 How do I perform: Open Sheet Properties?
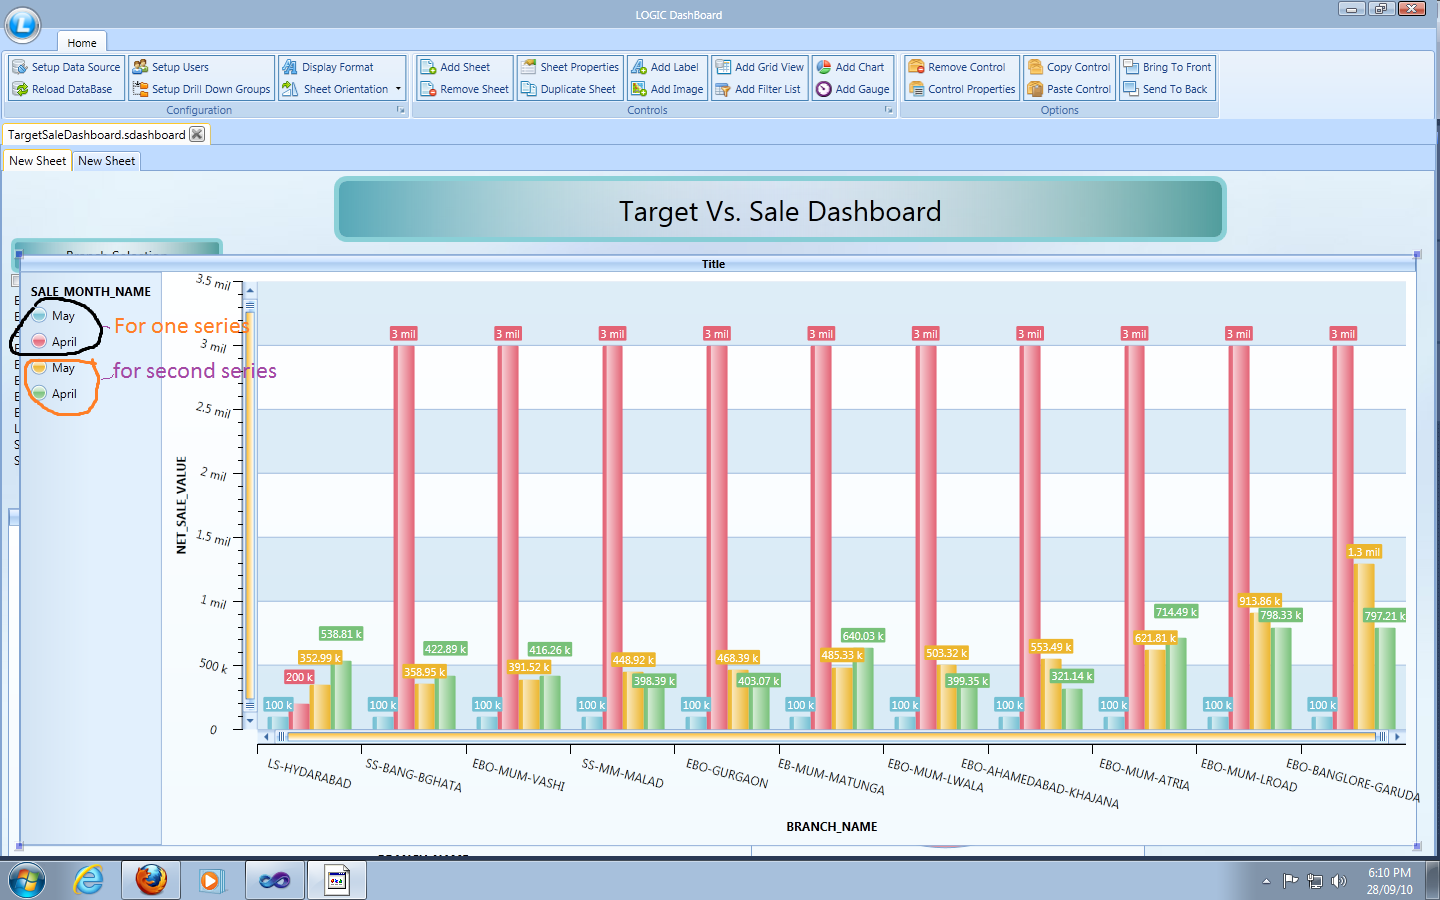point(570,67)
